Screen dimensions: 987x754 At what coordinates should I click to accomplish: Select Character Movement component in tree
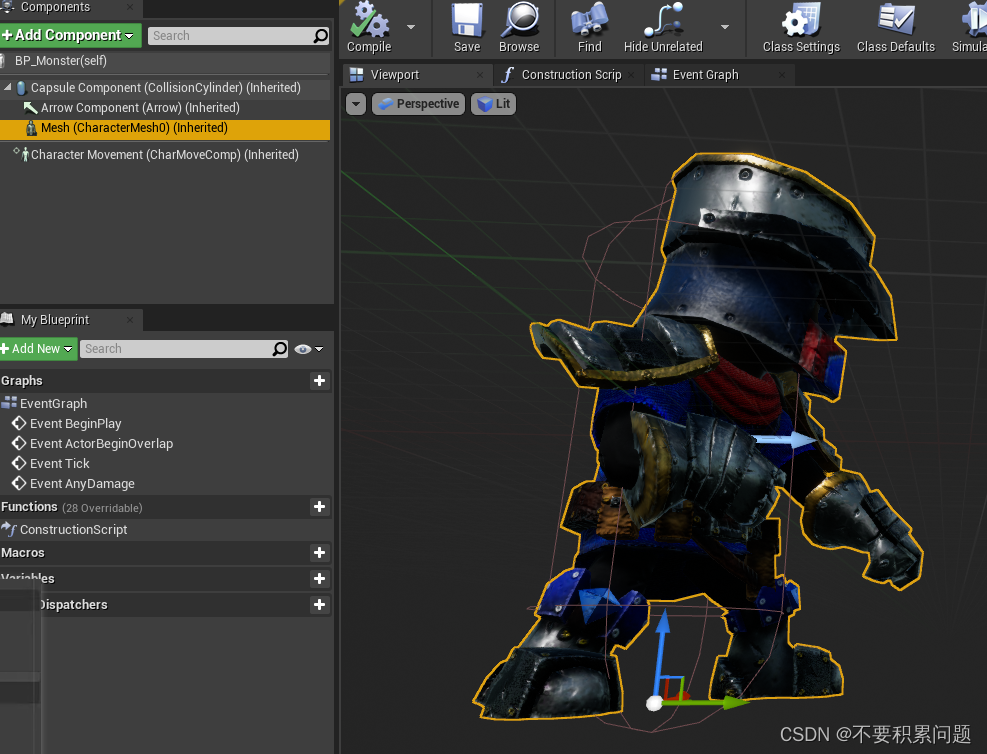pyautogui.click(x=164, y=155)
